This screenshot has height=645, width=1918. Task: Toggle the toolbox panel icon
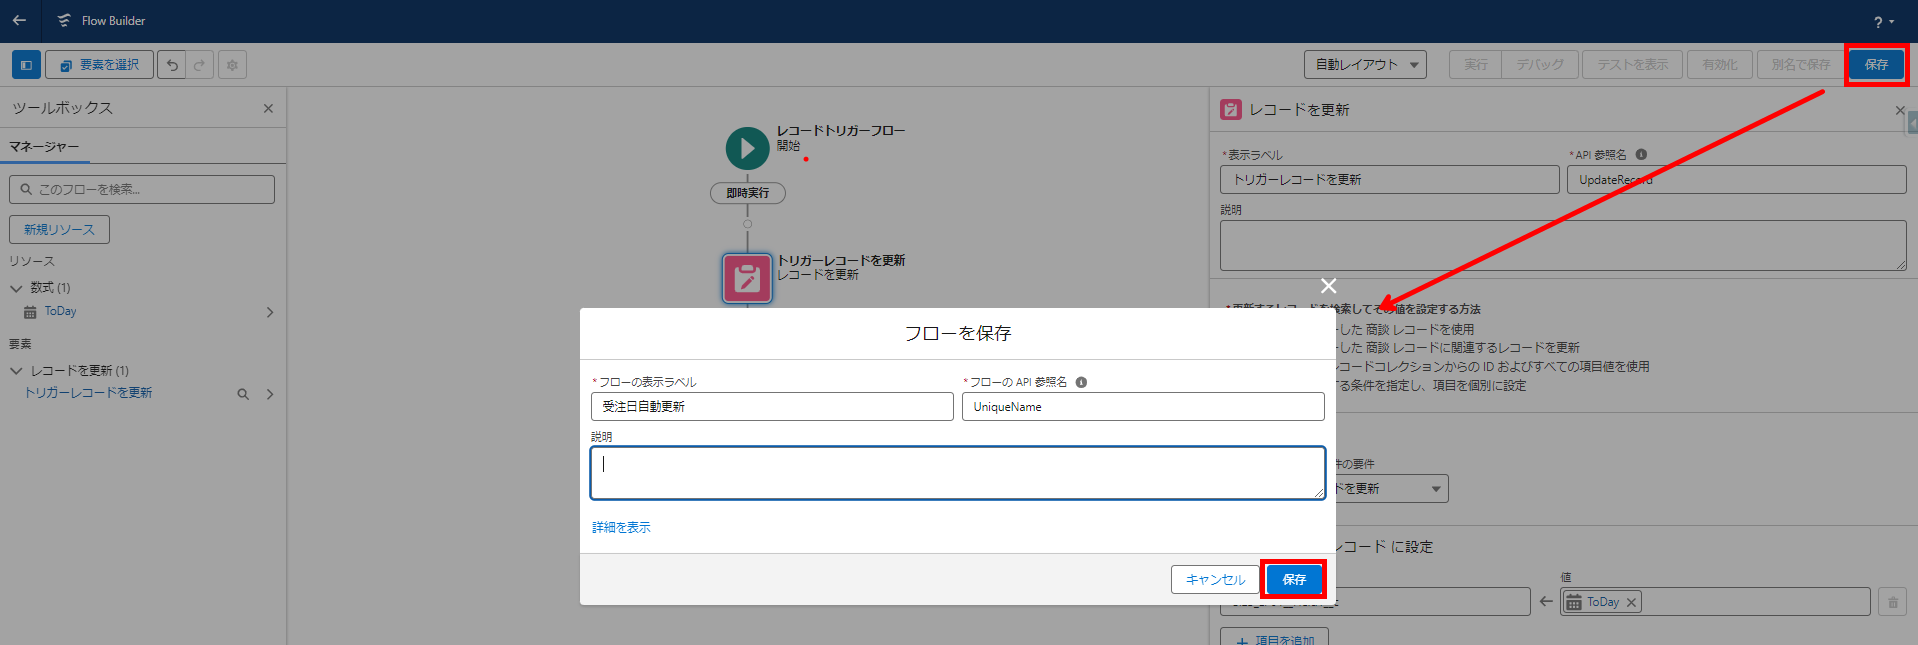[x=26, y=65]
